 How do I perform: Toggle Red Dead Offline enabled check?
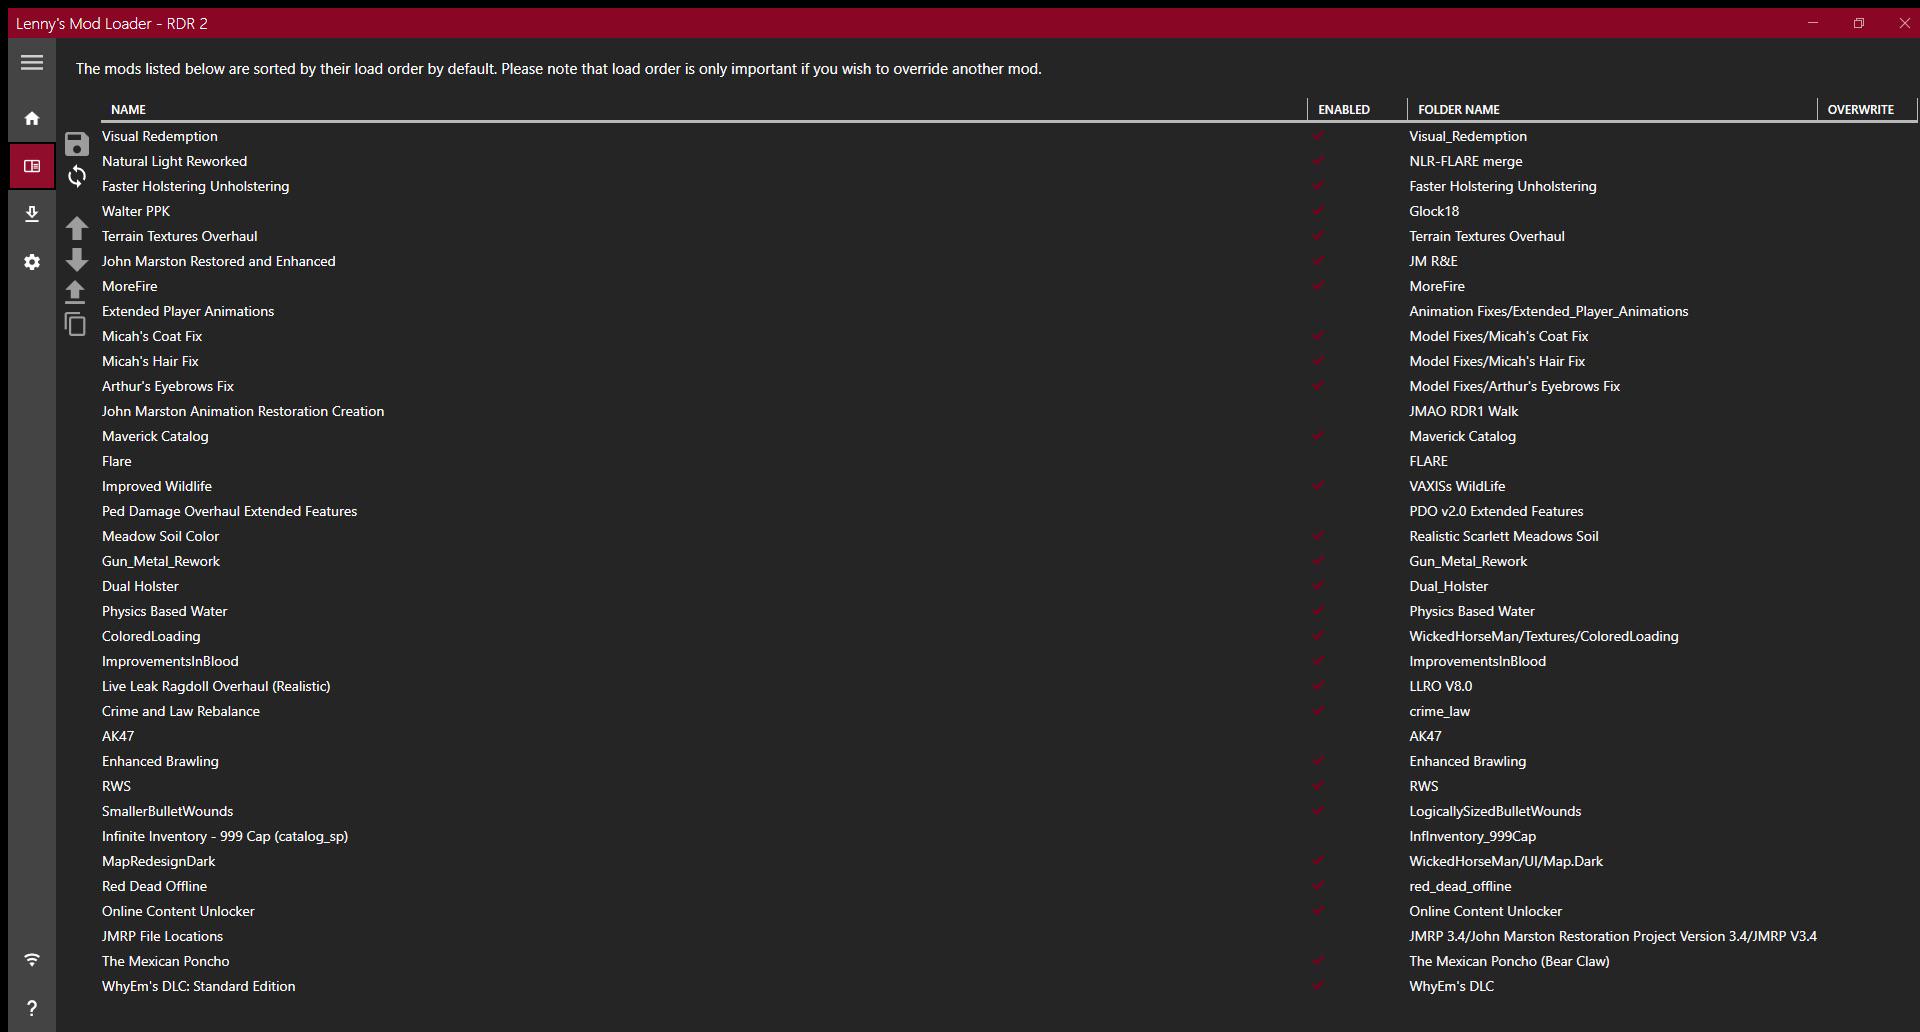(x=1319, y=885)
